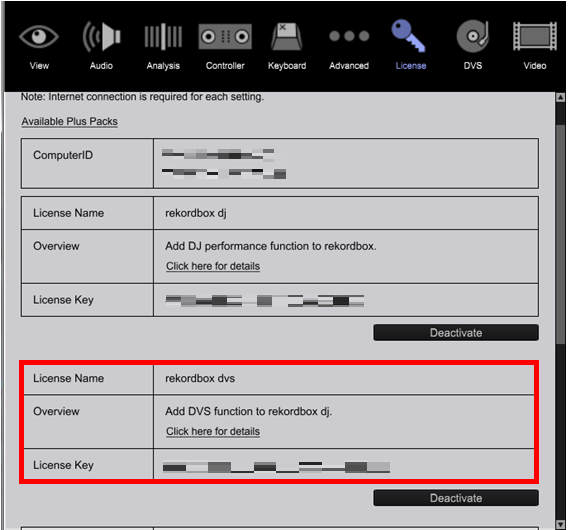Screen dimensions: 568x530
Task: Select the Video filmstrip icon
Action: coord(535,36)
